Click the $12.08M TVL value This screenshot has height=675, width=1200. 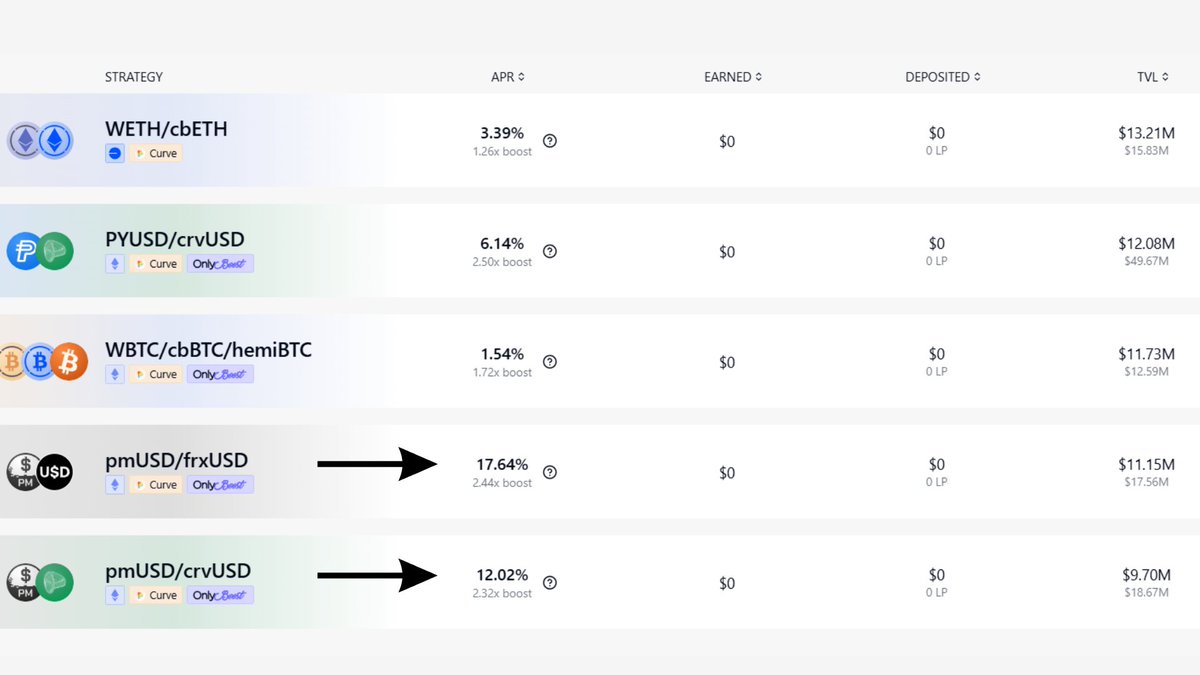pyautogui.click(x=1146, y=243)
